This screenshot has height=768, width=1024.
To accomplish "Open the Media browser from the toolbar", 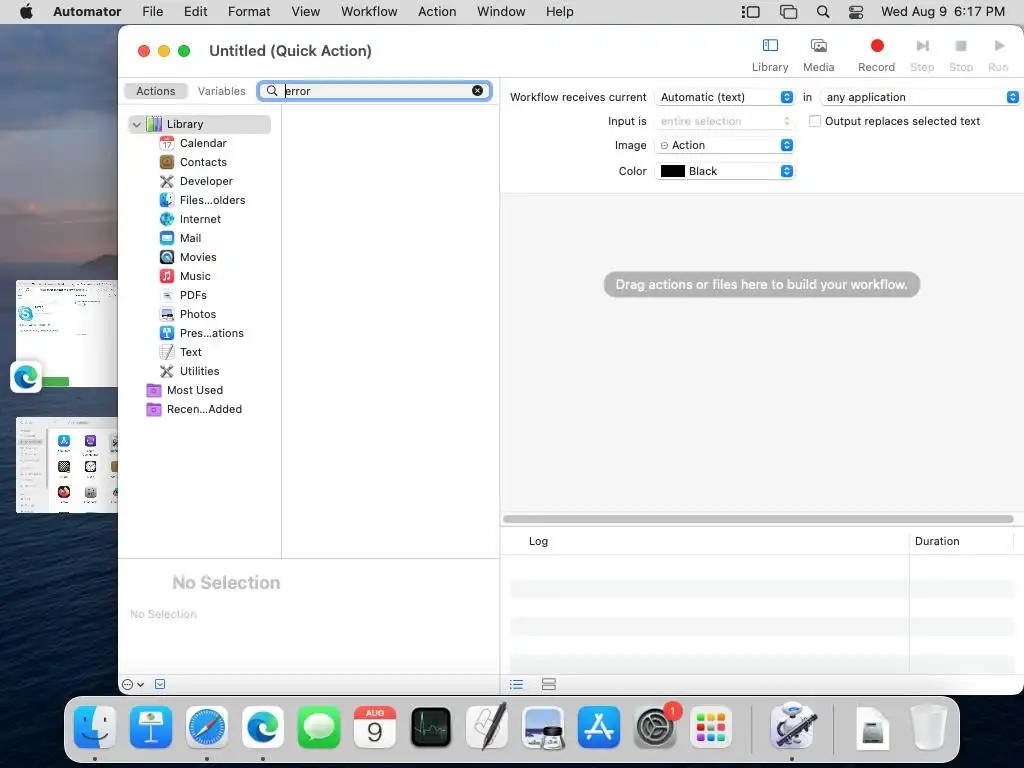I will (818, 55).
